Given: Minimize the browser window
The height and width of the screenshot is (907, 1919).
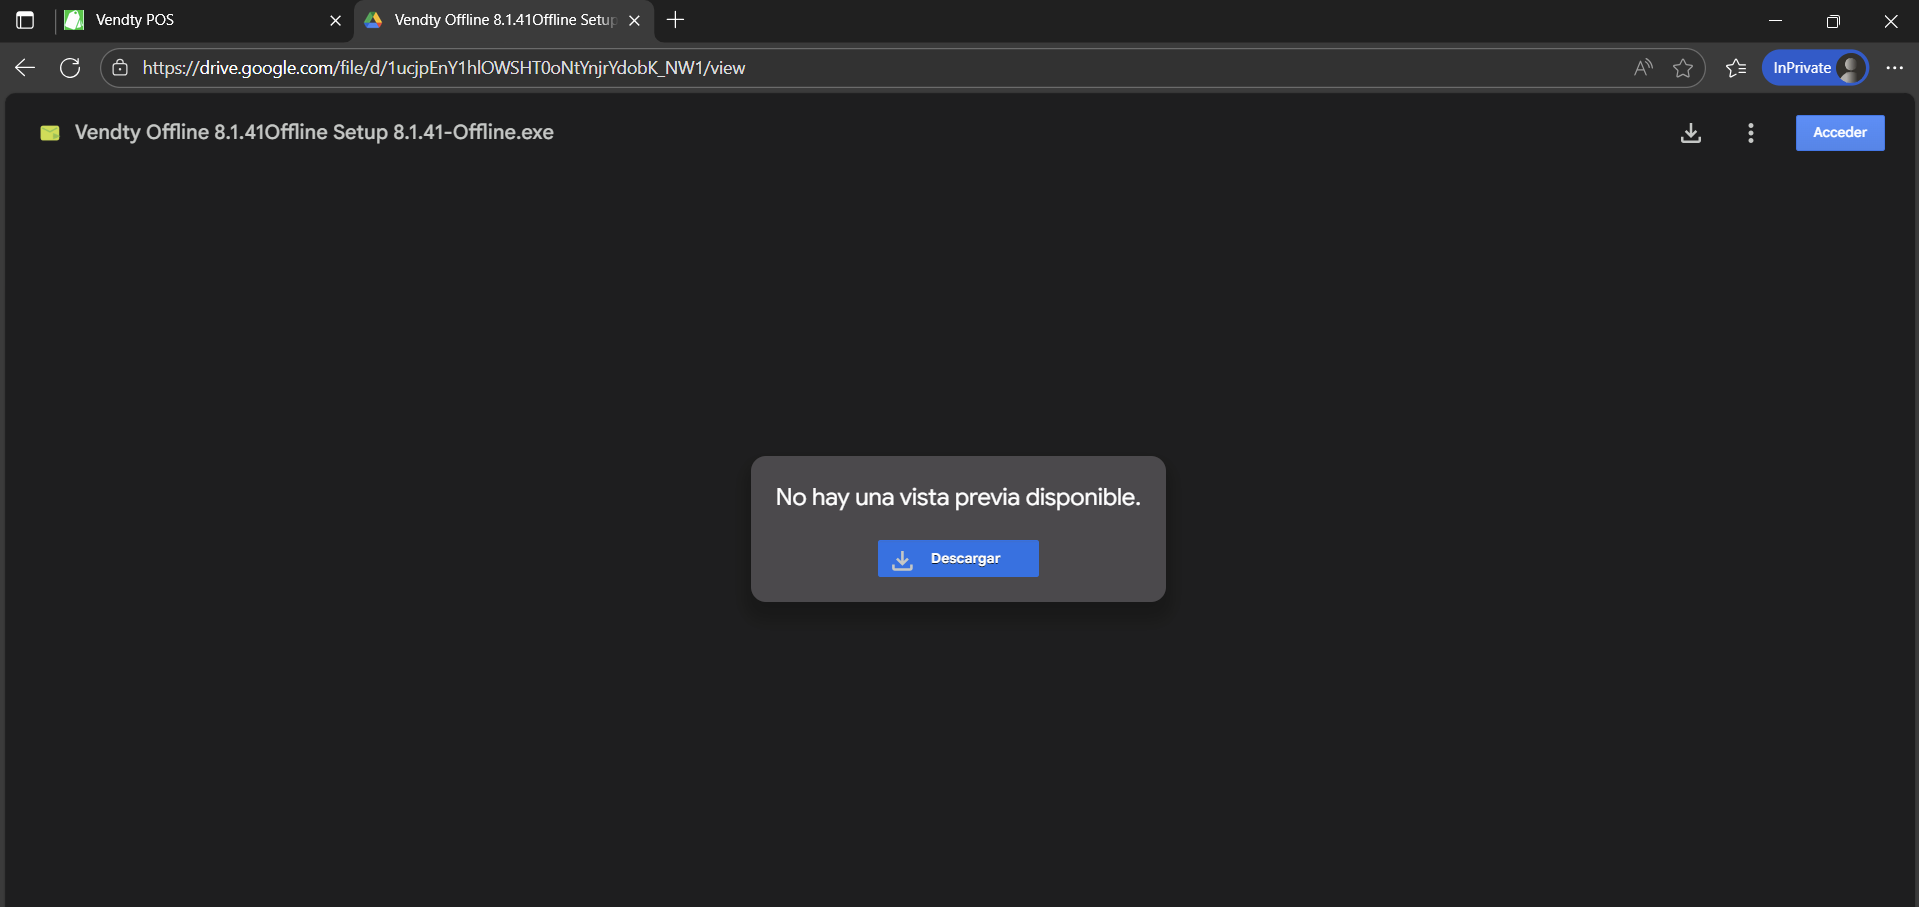Looking at the screenshot, I should click(x=1776, y=20).
